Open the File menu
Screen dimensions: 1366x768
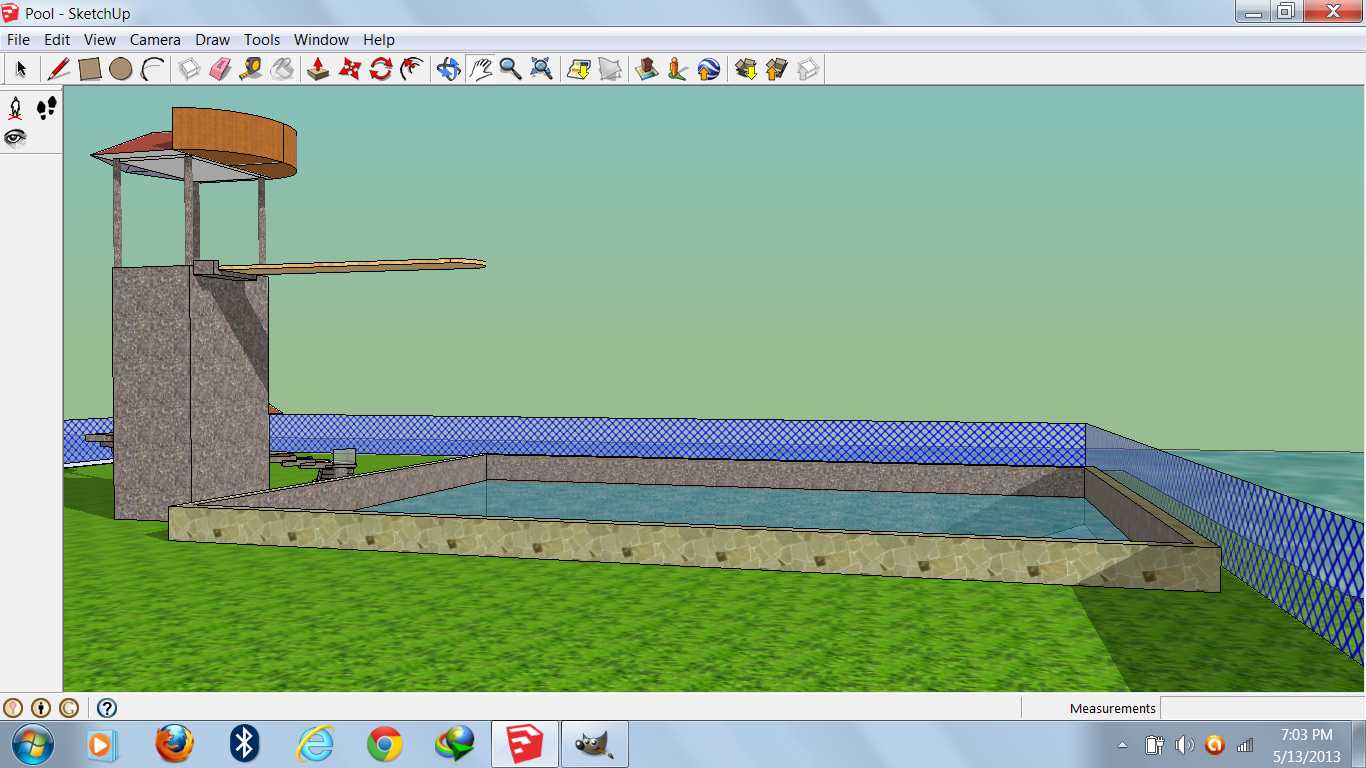click(18, 40)
